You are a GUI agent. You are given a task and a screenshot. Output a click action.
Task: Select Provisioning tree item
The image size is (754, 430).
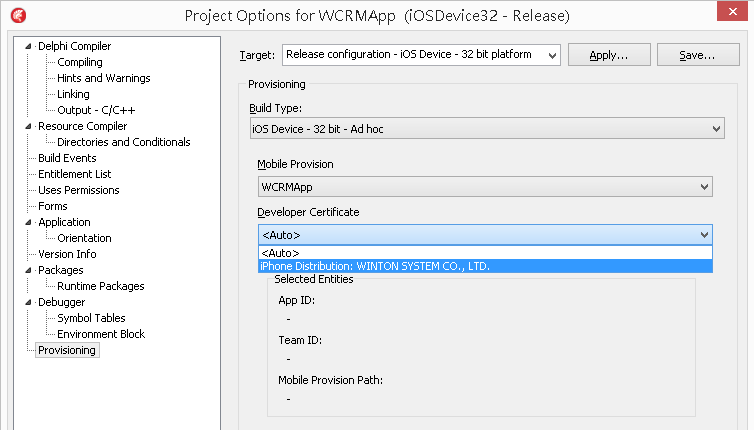67,350
